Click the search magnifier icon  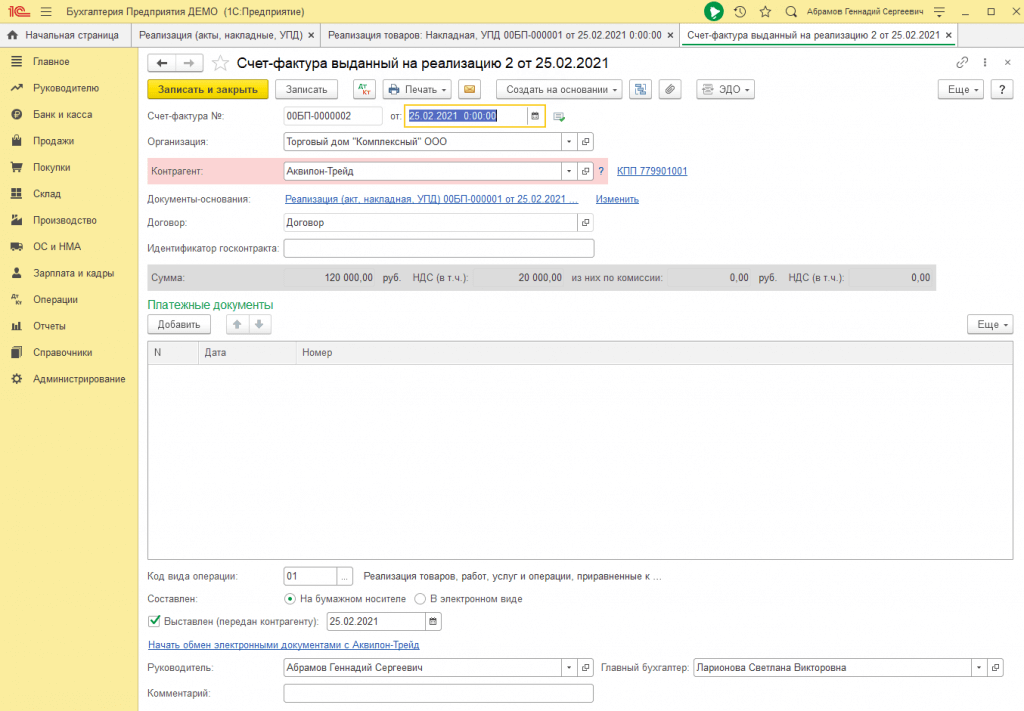(x=791, y=12)
